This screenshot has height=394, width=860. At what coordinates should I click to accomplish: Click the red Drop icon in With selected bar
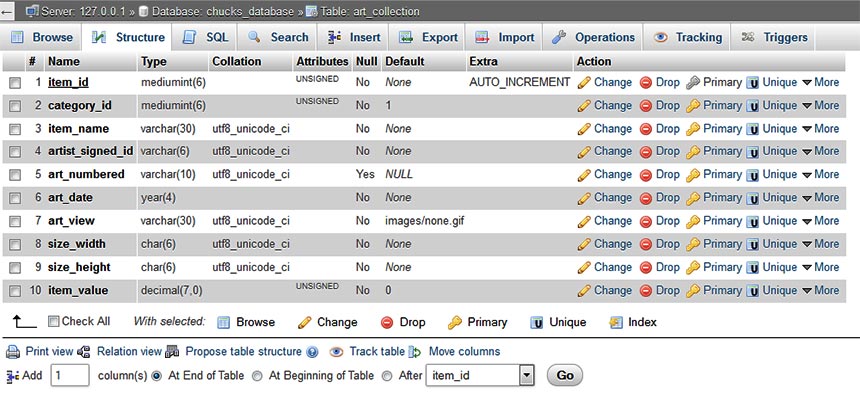click(x=387, y=323)
